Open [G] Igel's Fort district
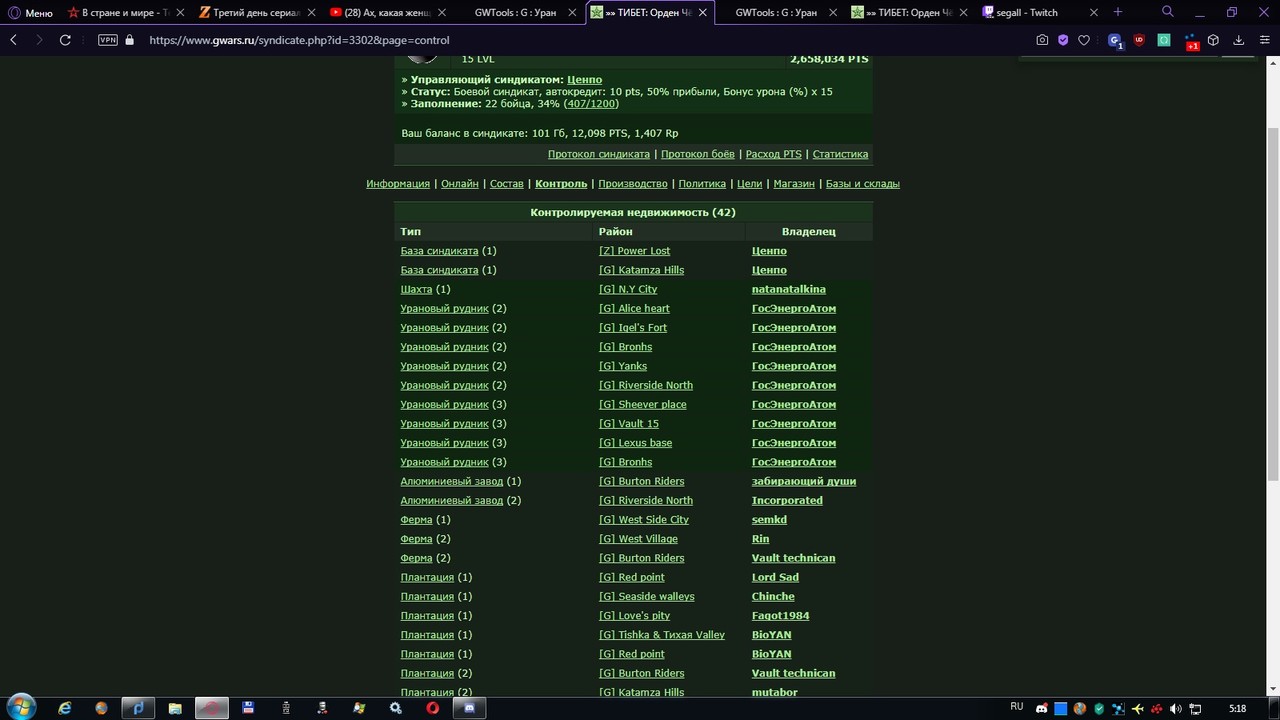Image resolution: width=1280 pixels, height=720 pixels. (633, 328)
